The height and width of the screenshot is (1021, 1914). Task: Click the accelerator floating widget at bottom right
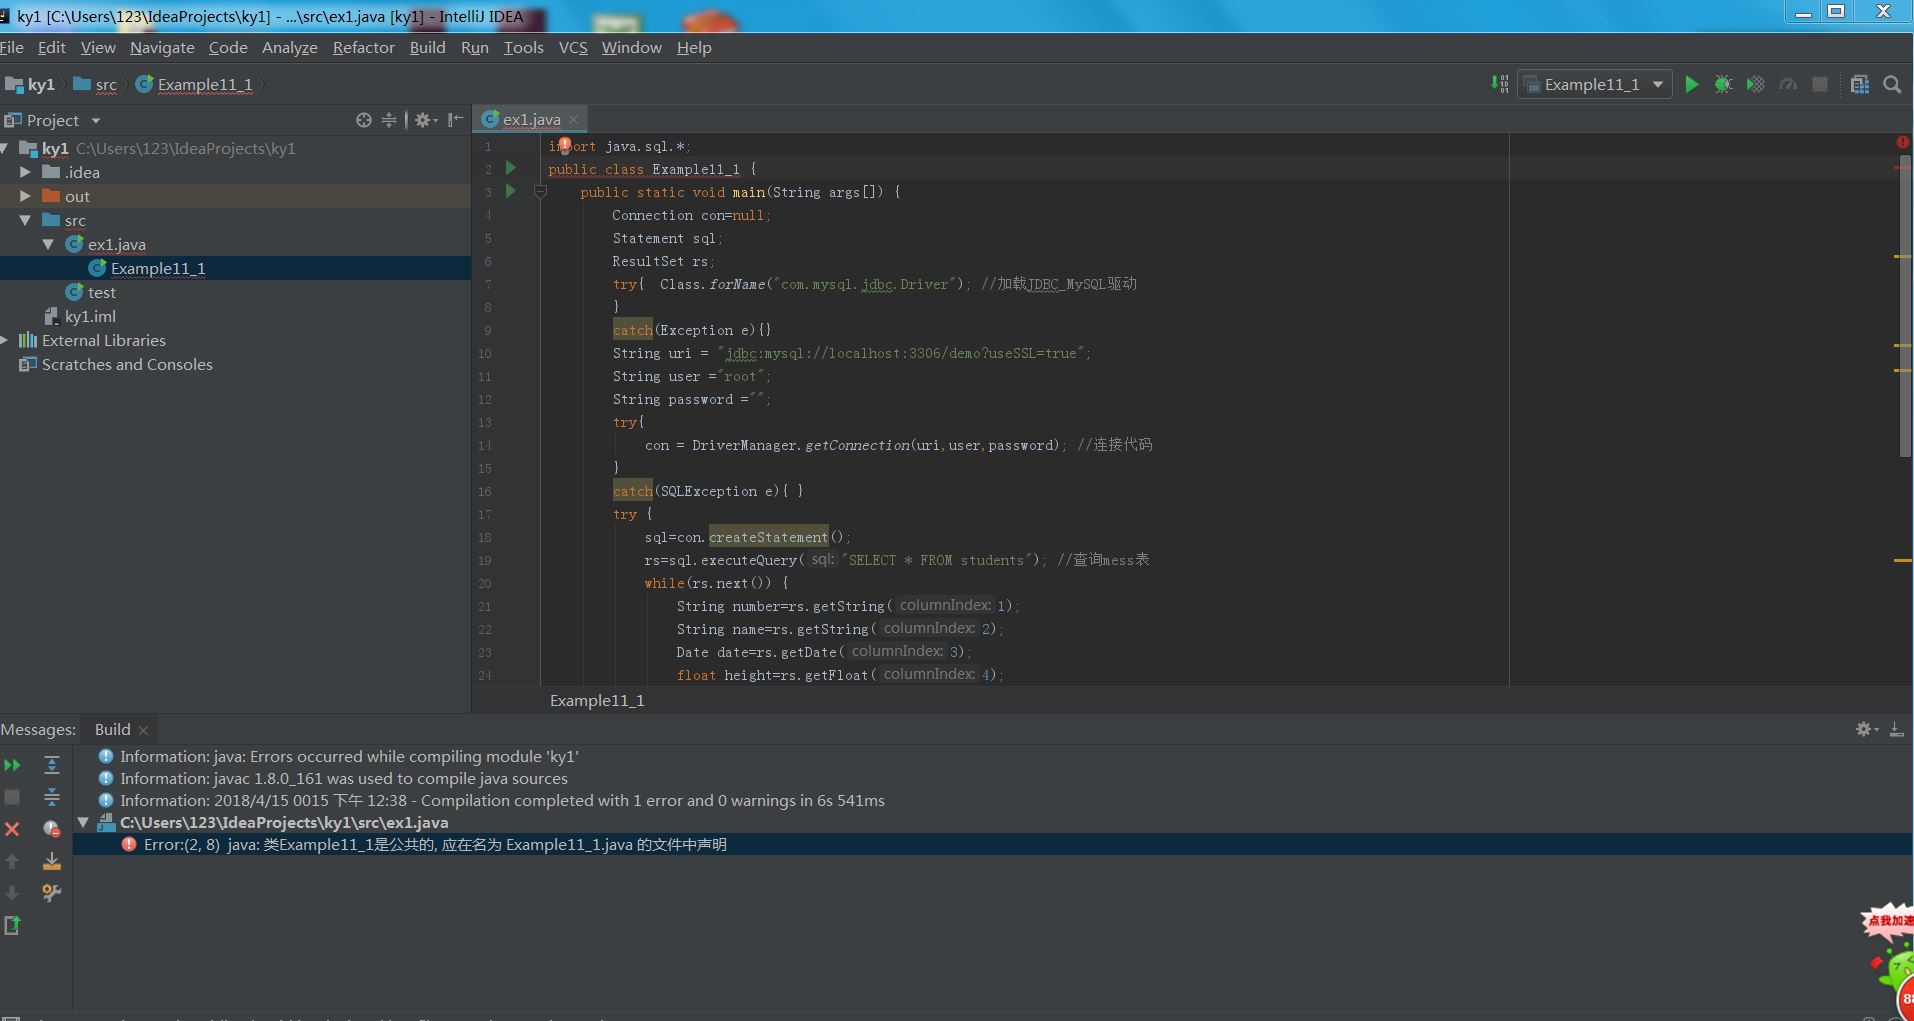pos(1890,960)
